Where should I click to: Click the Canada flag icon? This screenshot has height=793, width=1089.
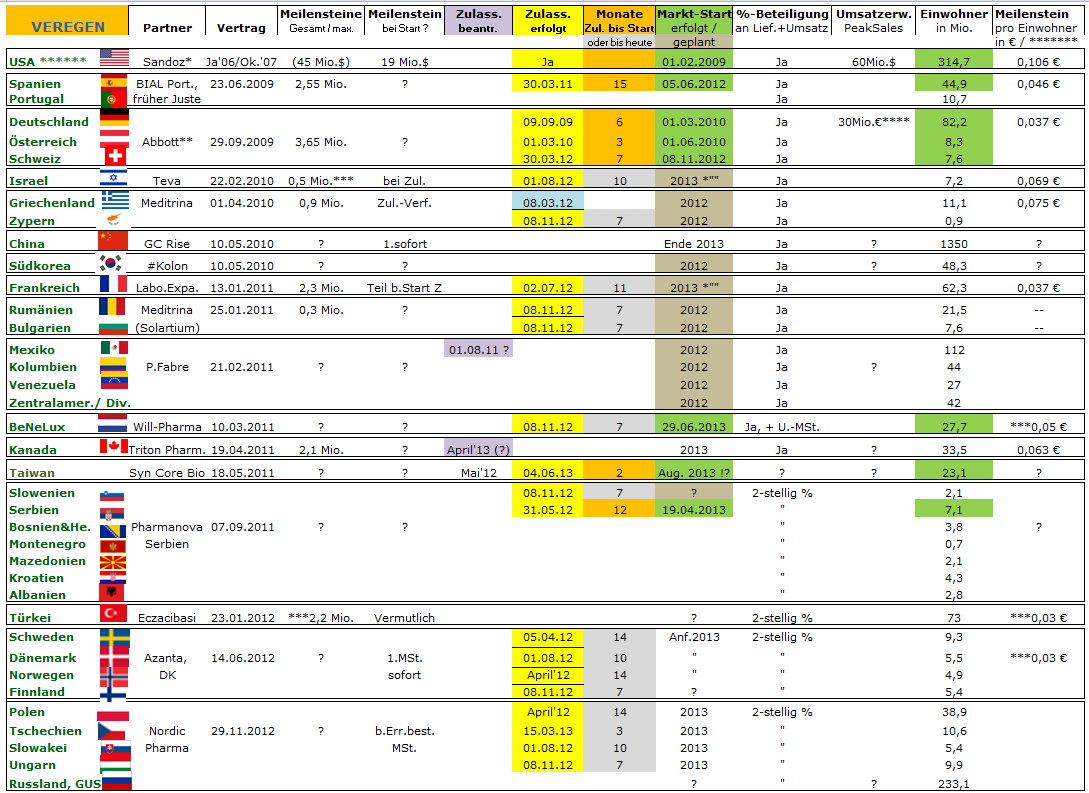115,446
